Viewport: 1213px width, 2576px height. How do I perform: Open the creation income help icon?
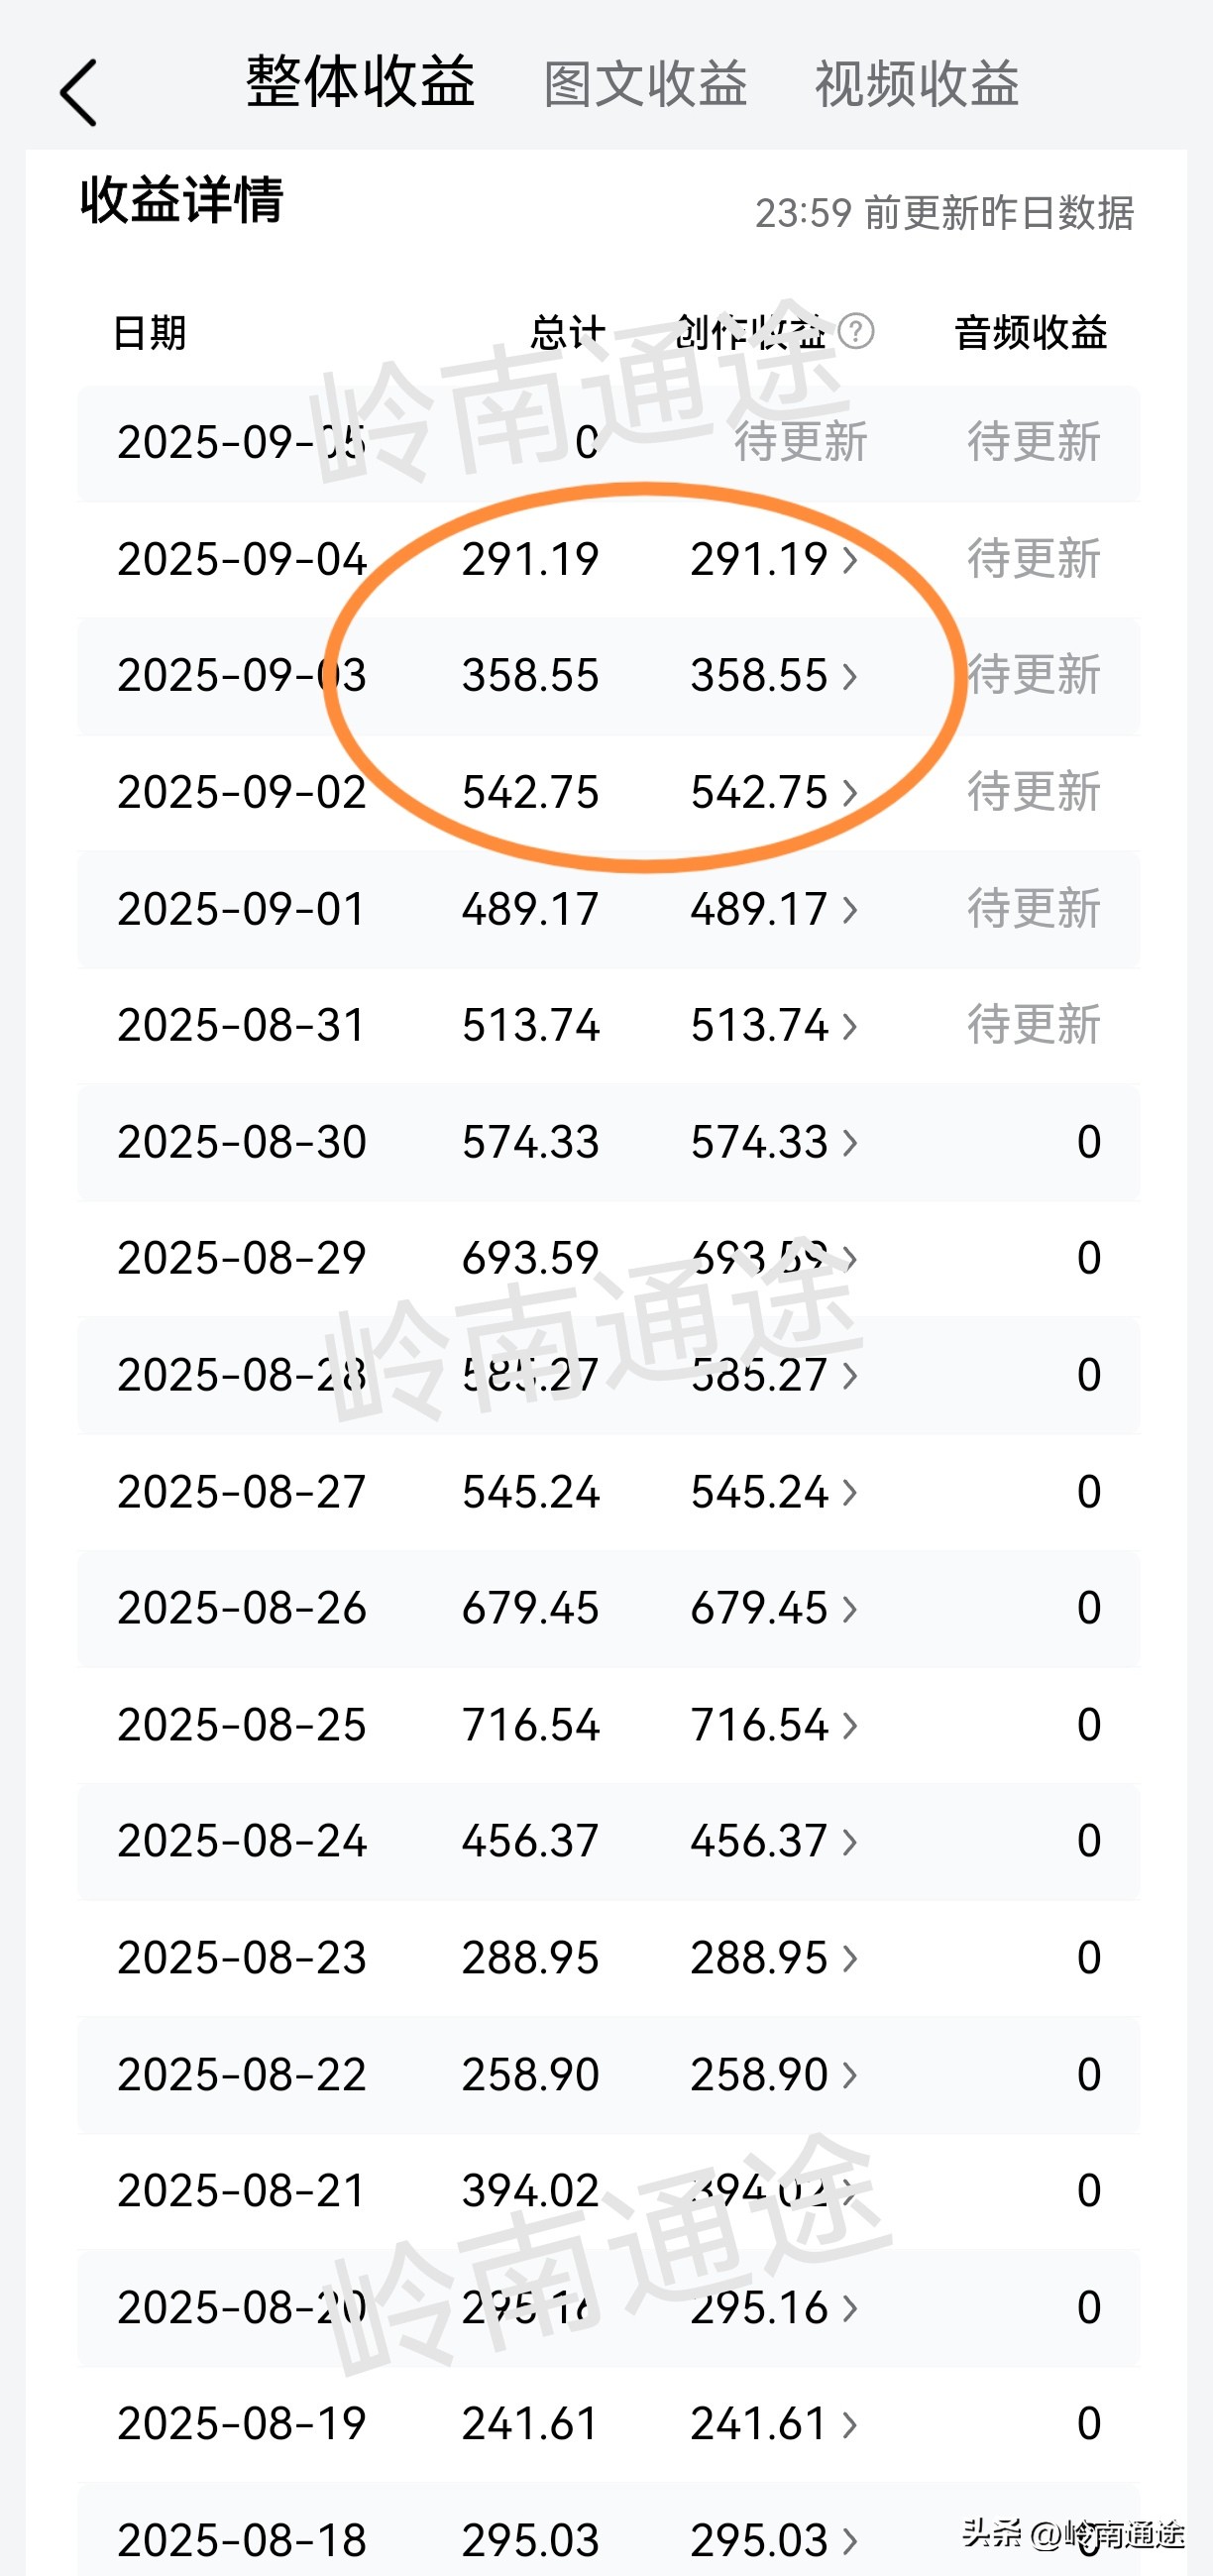point(856,331)
